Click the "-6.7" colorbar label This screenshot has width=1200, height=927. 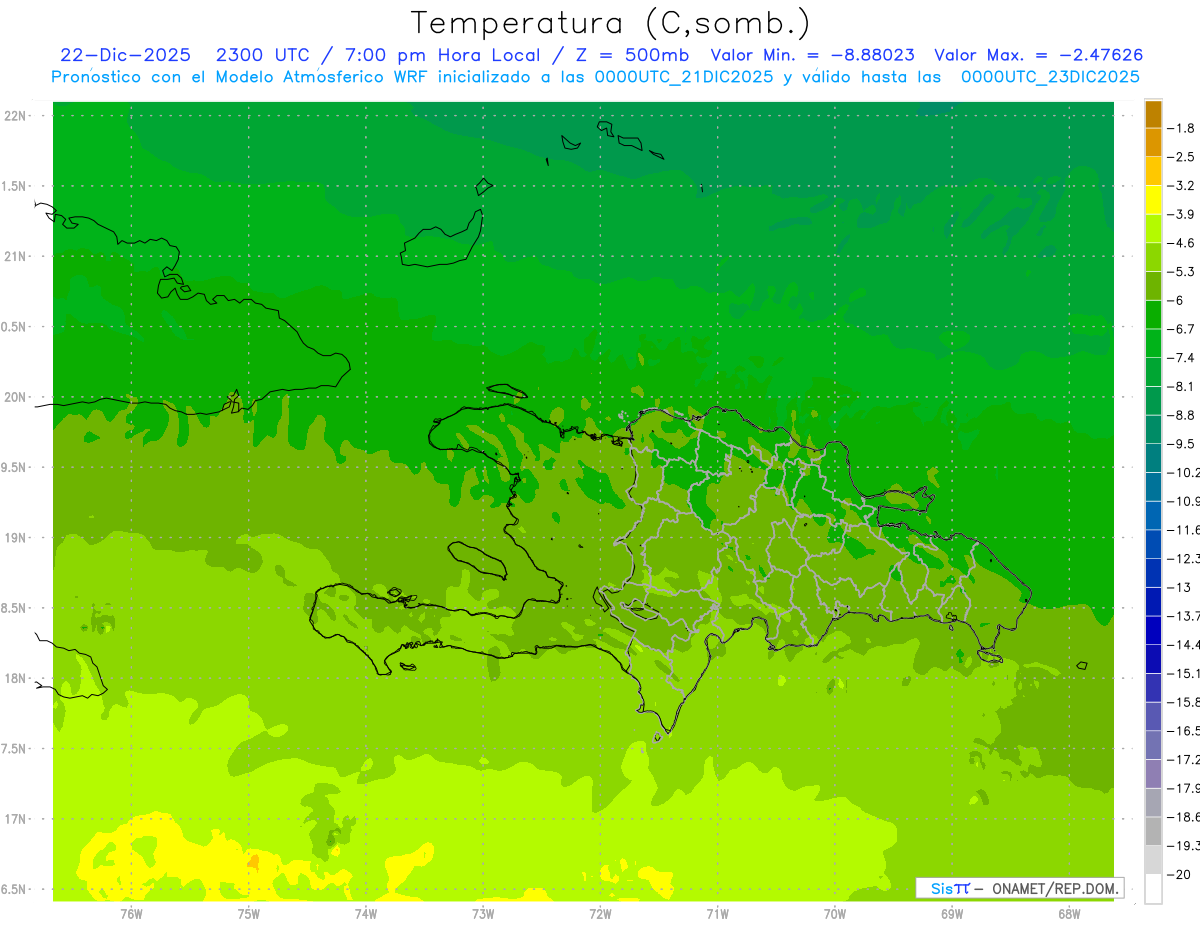(1181, 329)
